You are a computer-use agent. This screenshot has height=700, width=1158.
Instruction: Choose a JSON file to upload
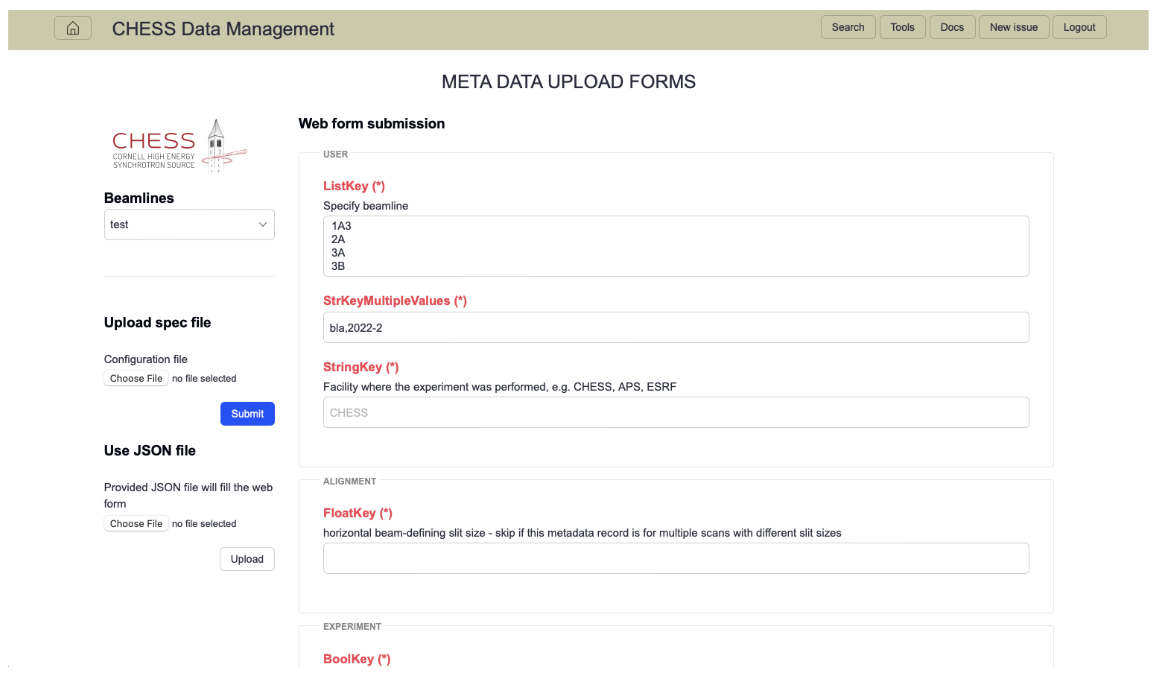pyautogui.click(x=136, y=524)
